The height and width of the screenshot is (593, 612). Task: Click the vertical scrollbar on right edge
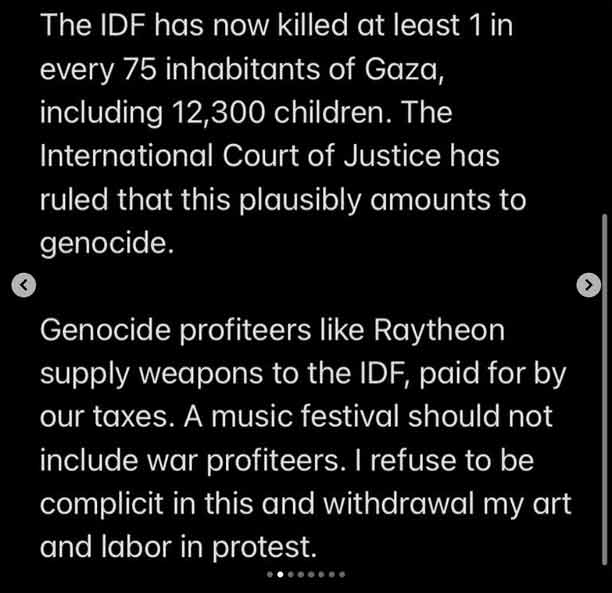[x=605, y=390]
